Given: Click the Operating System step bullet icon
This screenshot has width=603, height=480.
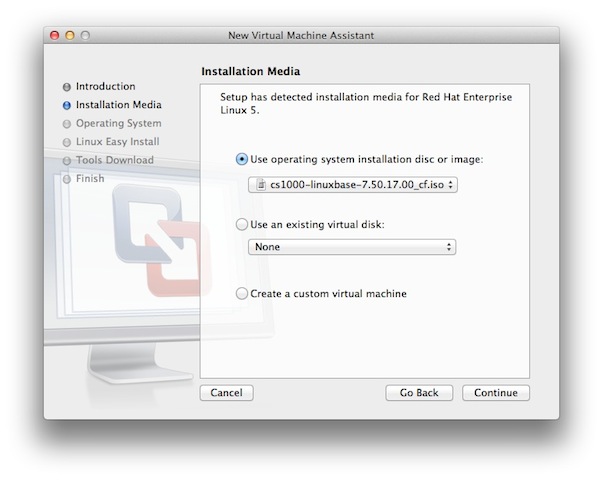Looking at the screenshot, I should 67,124.
